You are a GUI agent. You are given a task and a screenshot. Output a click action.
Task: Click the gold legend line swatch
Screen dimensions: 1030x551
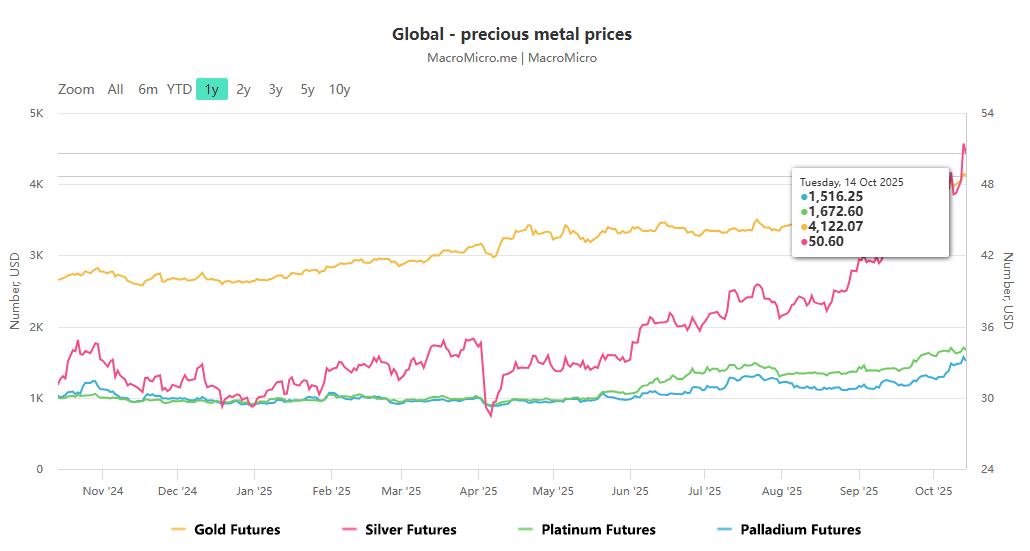180,530
